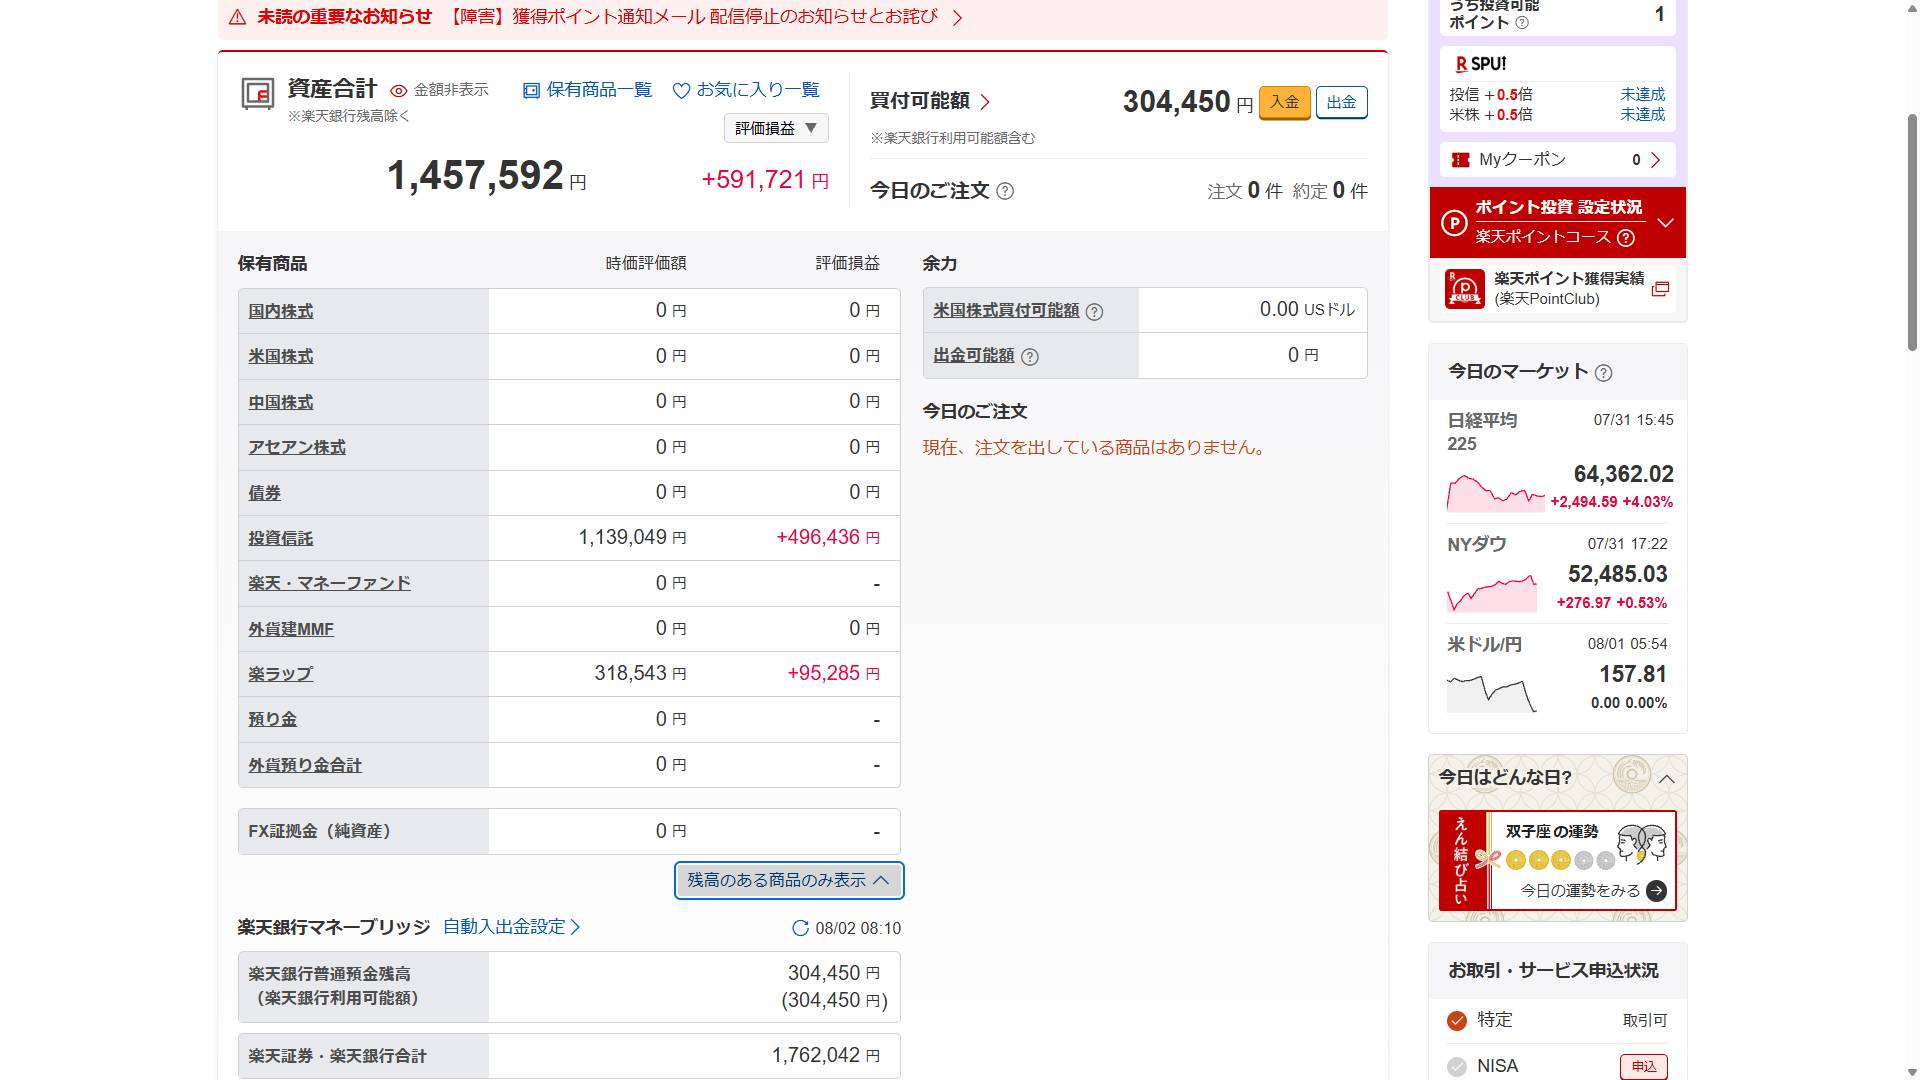Click the wallet icon beside 資産合計

pos(258,93)
